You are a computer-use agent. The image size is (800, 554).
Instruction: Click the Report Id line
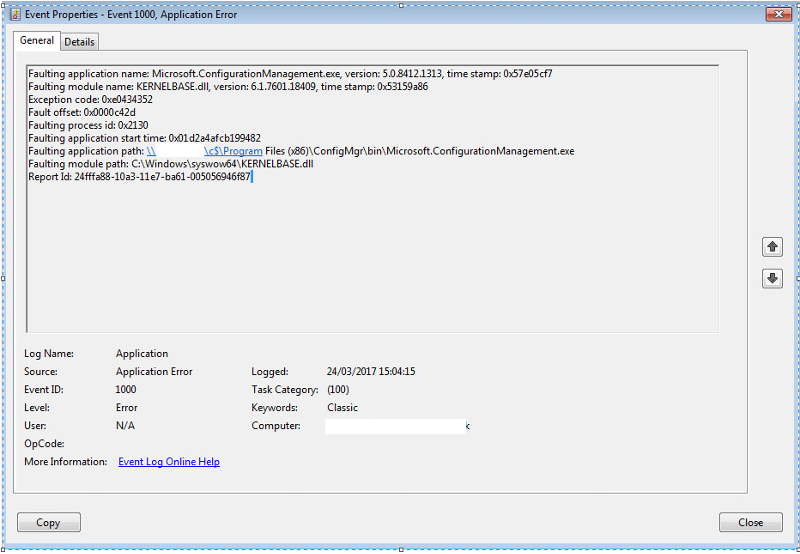click(x=140, y=177)
